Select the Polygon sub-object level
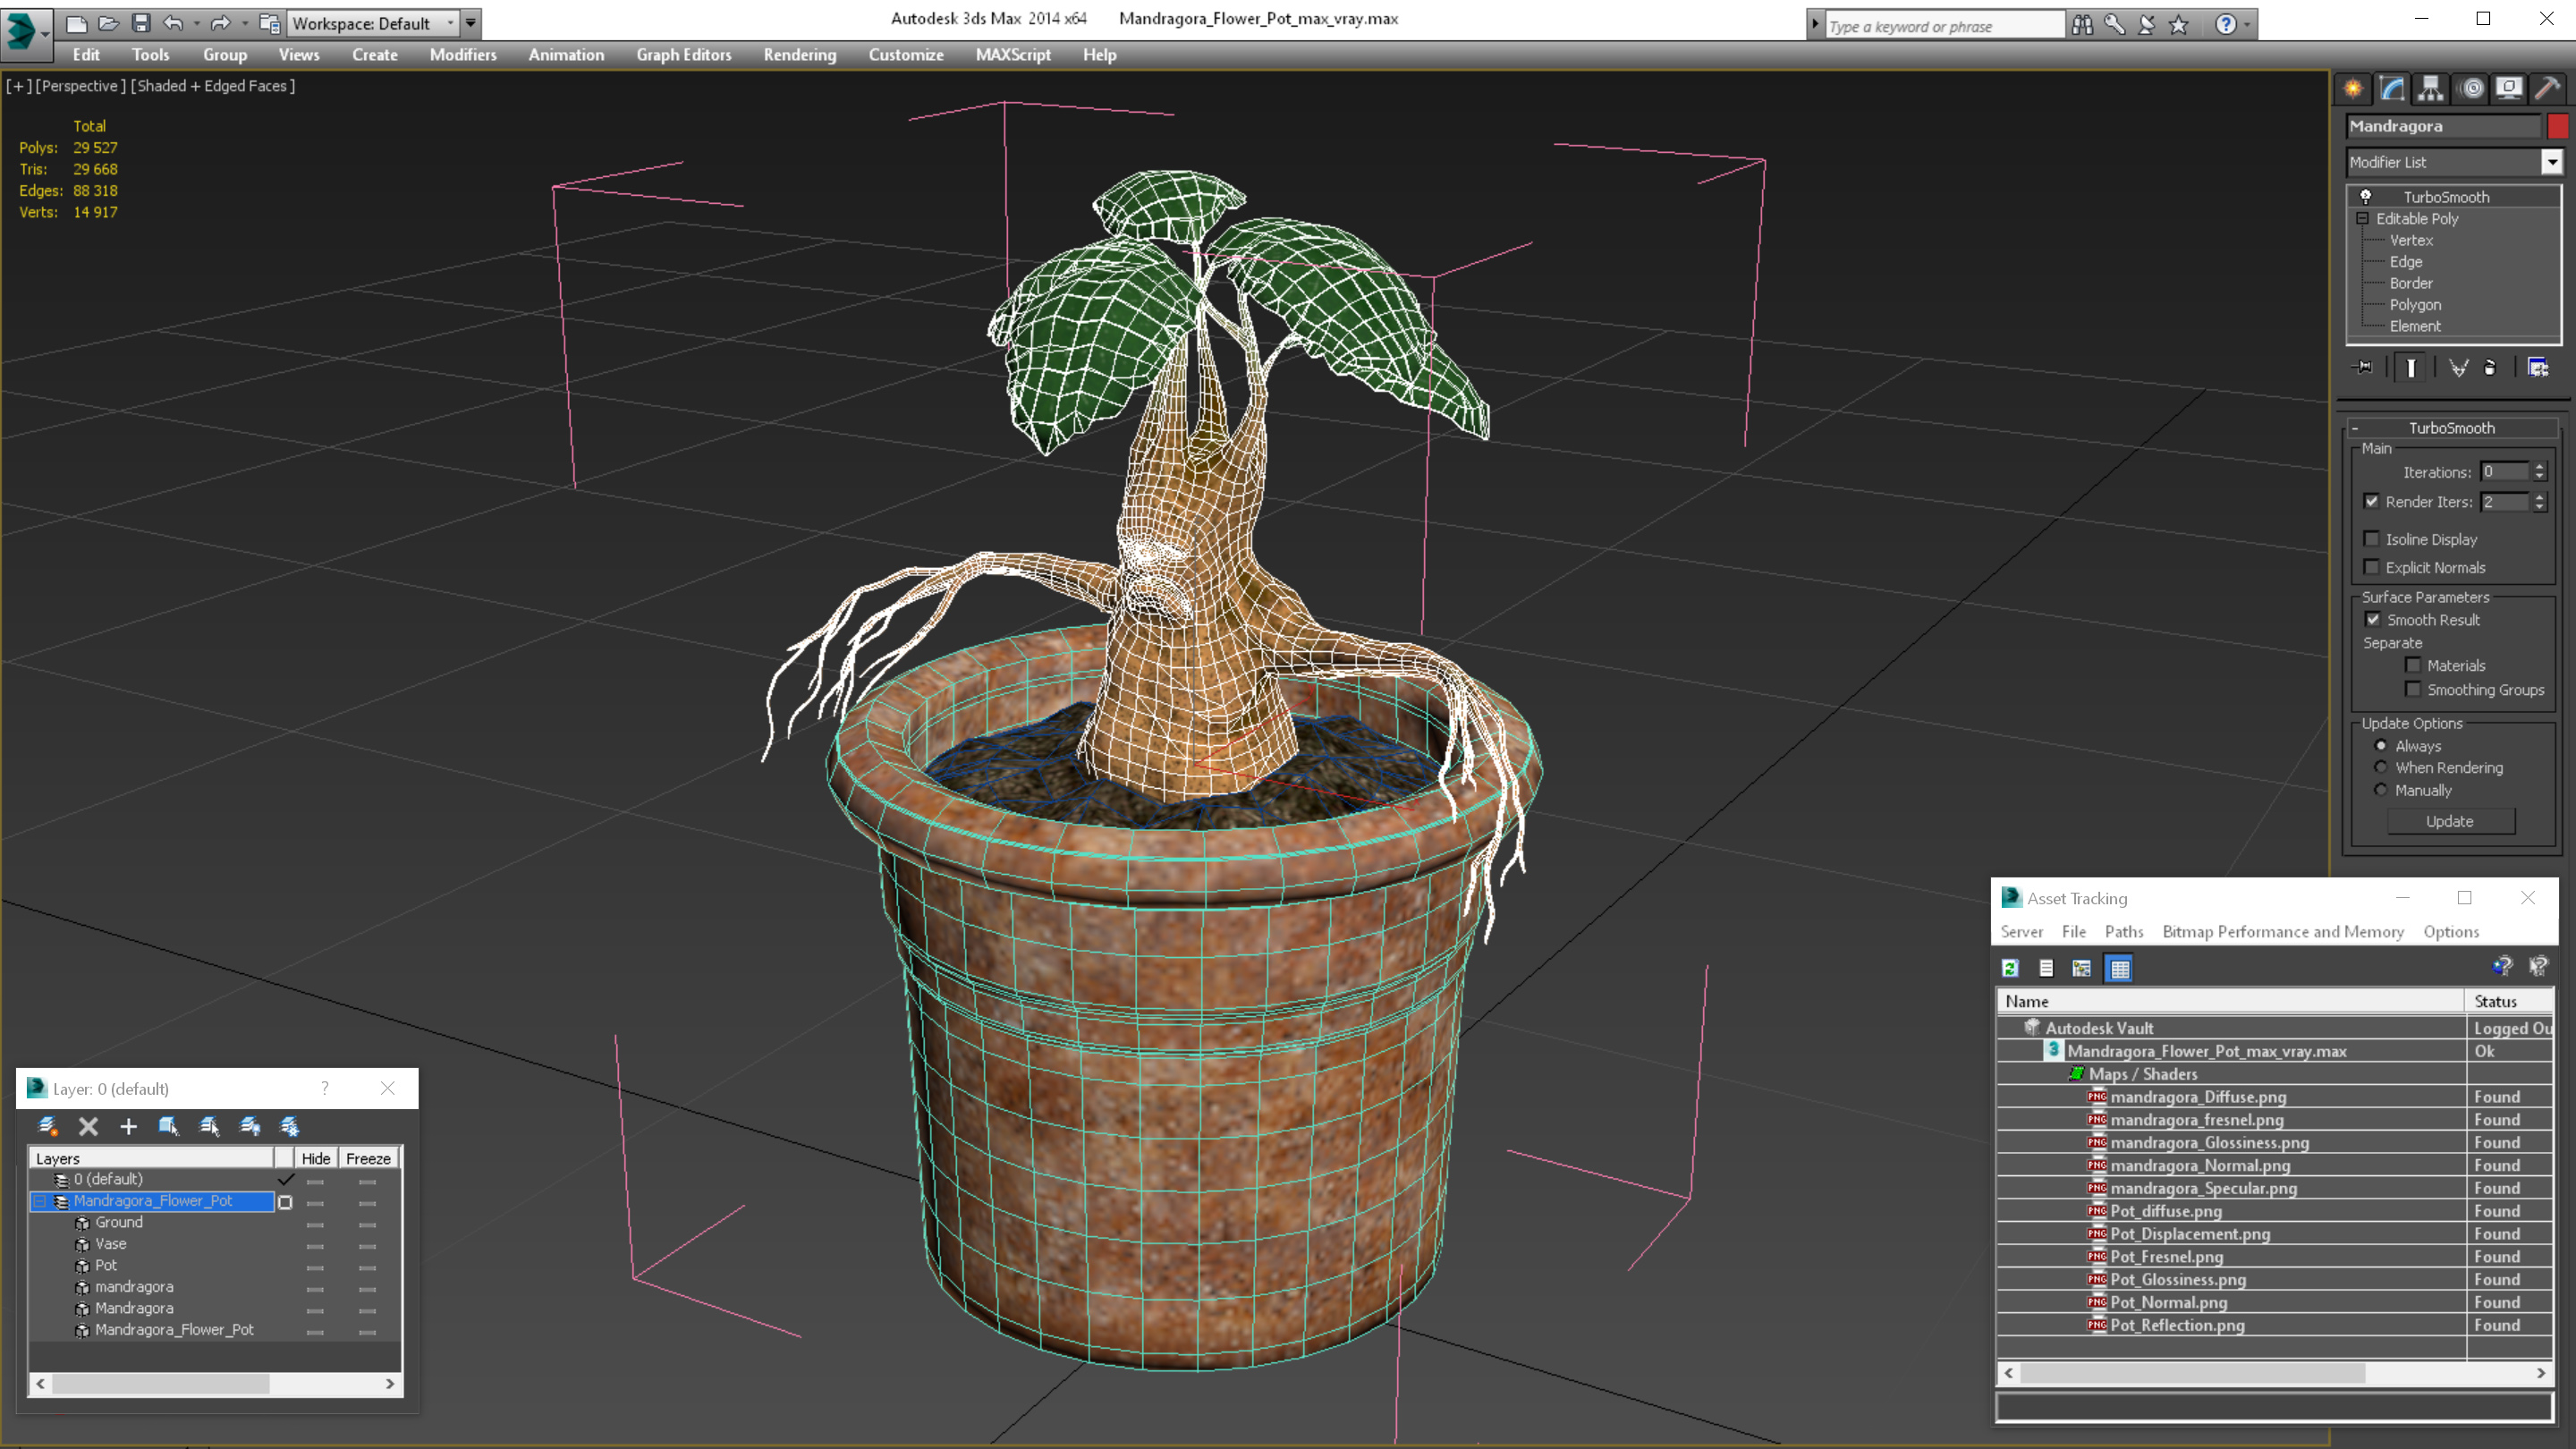Image resolution: width=2576 pixels, height=1449 pixels. pos(2415,304)
